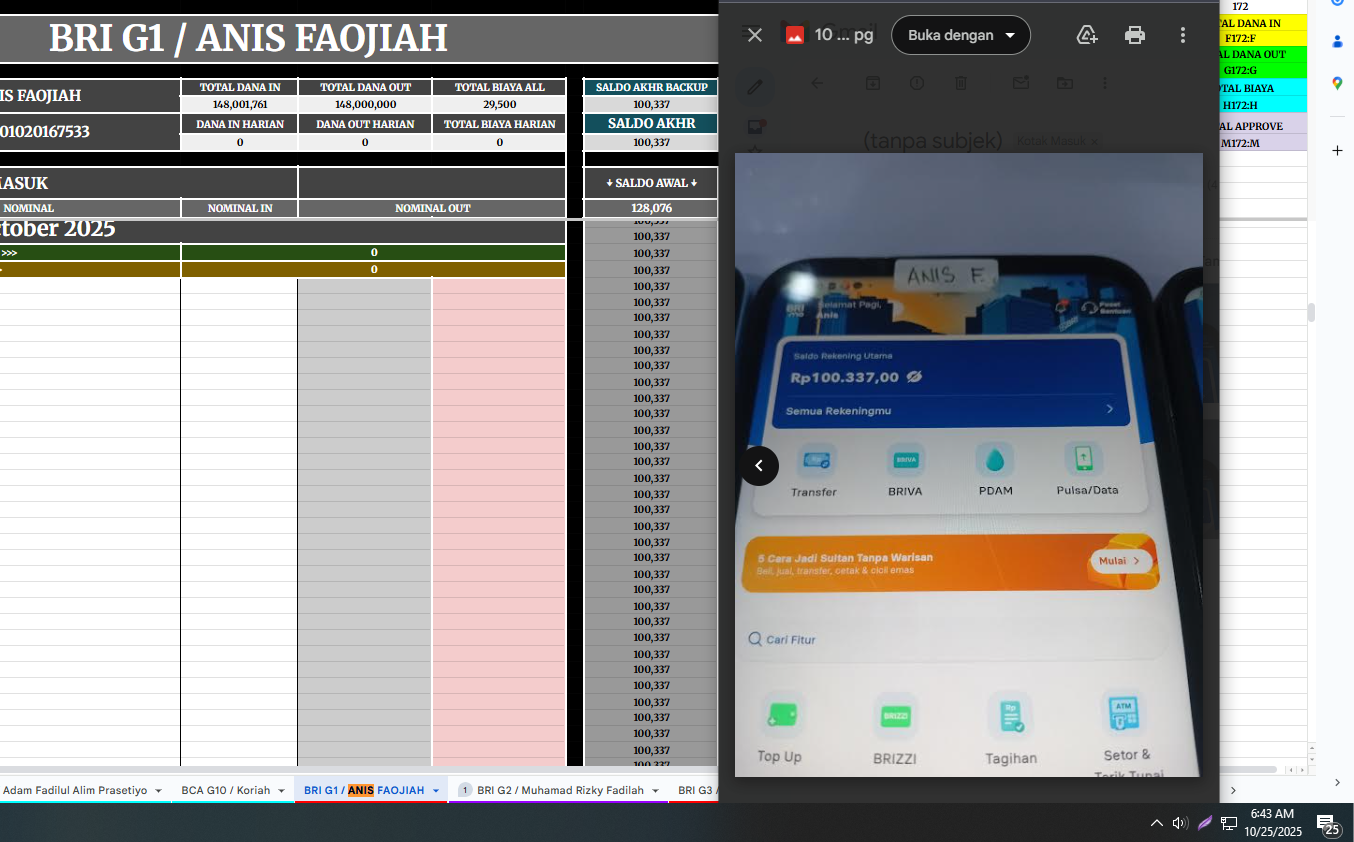Switch to Adam Fadilul Alim Prasetiyo sheet tab
Screen dimensions: 1354x842
point(75,790)
